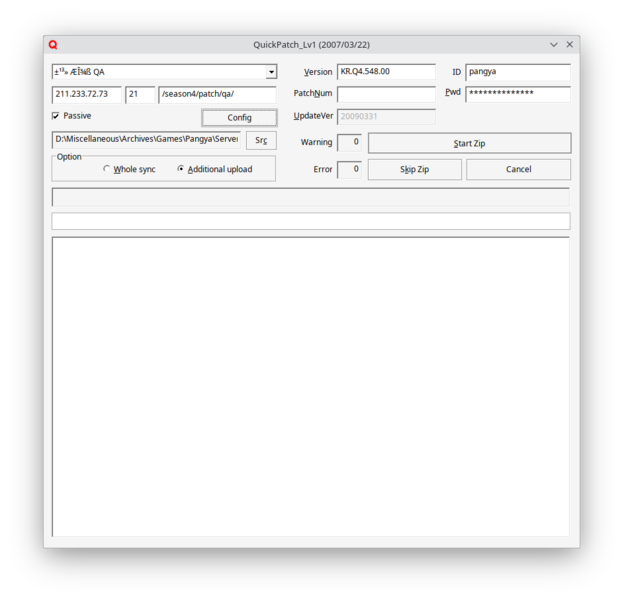Focus the source directory path field
Screen dimensions: 624x600
[x=146, y=140]
